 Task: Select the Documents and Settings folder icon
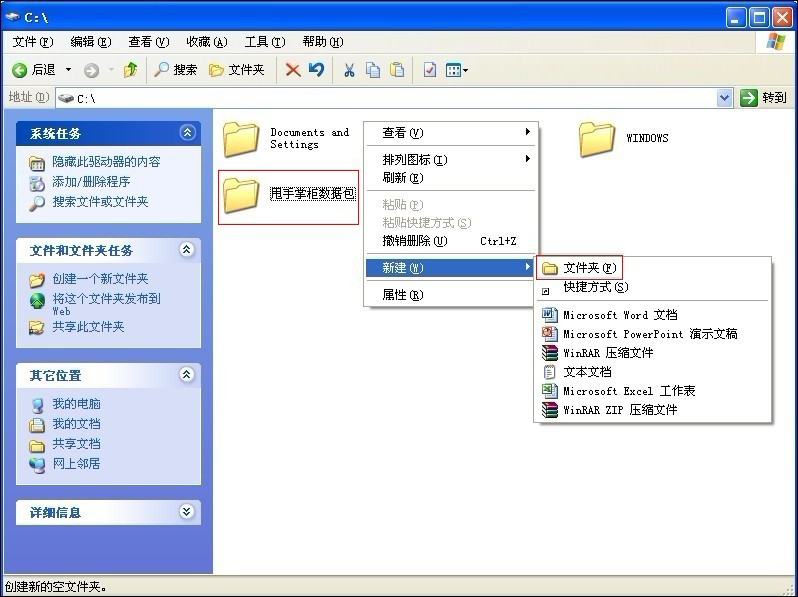[241, 138]
